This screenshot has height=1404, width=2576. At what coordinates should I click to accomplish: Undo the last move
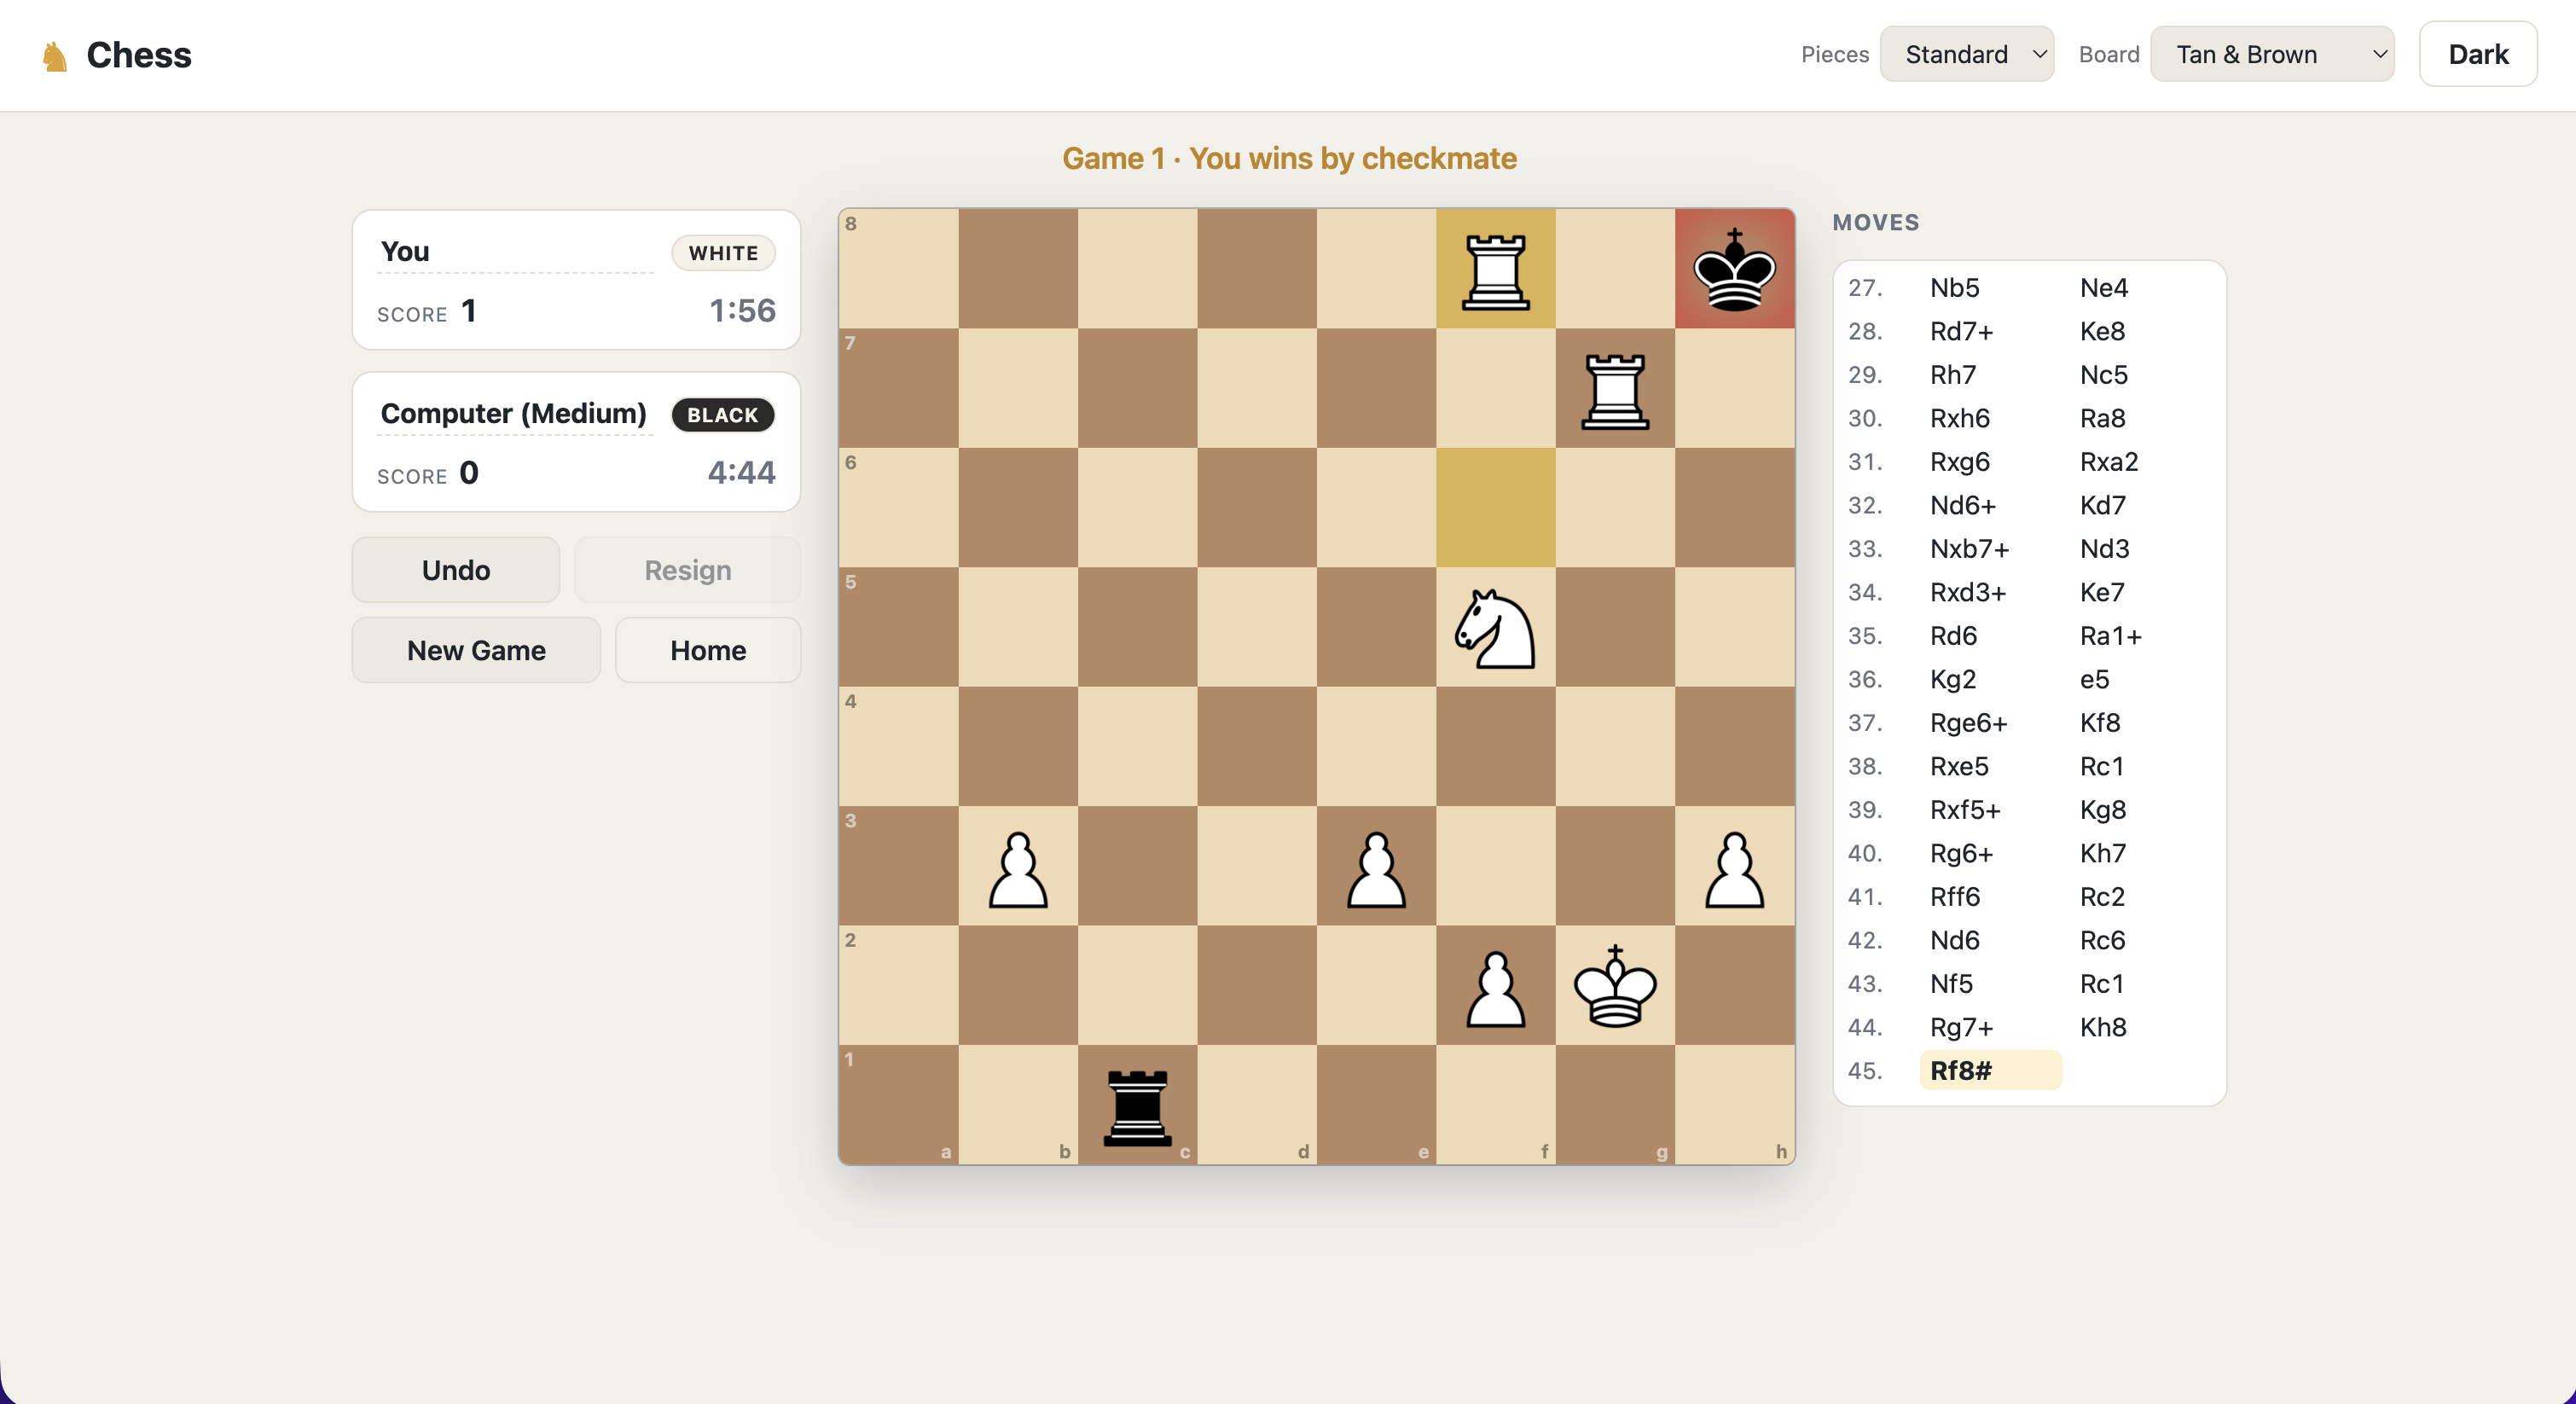pyautogui.click(x=456, y=570)
